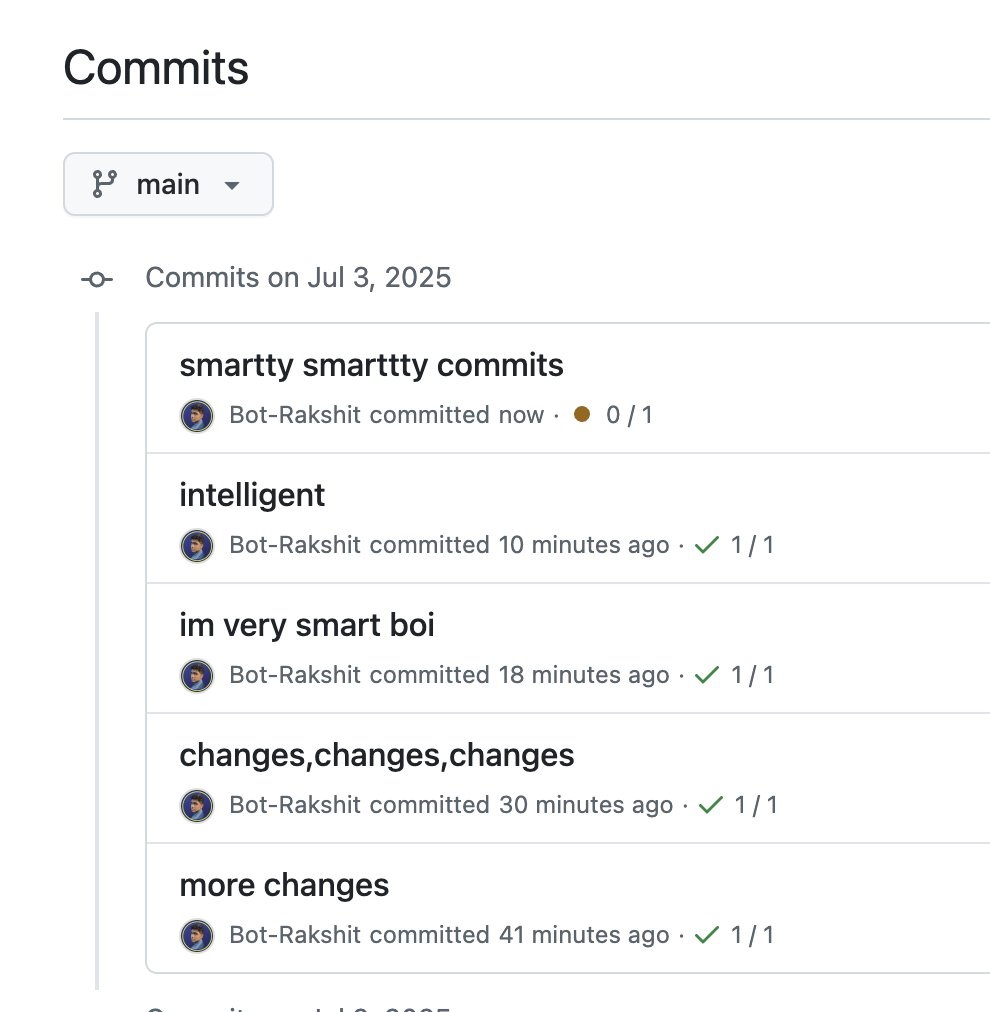The width and height of the screenshot is (990, 1012).
Task: Click the avatar on 'smartty smarttty commits'
Action: click(197, 416)
